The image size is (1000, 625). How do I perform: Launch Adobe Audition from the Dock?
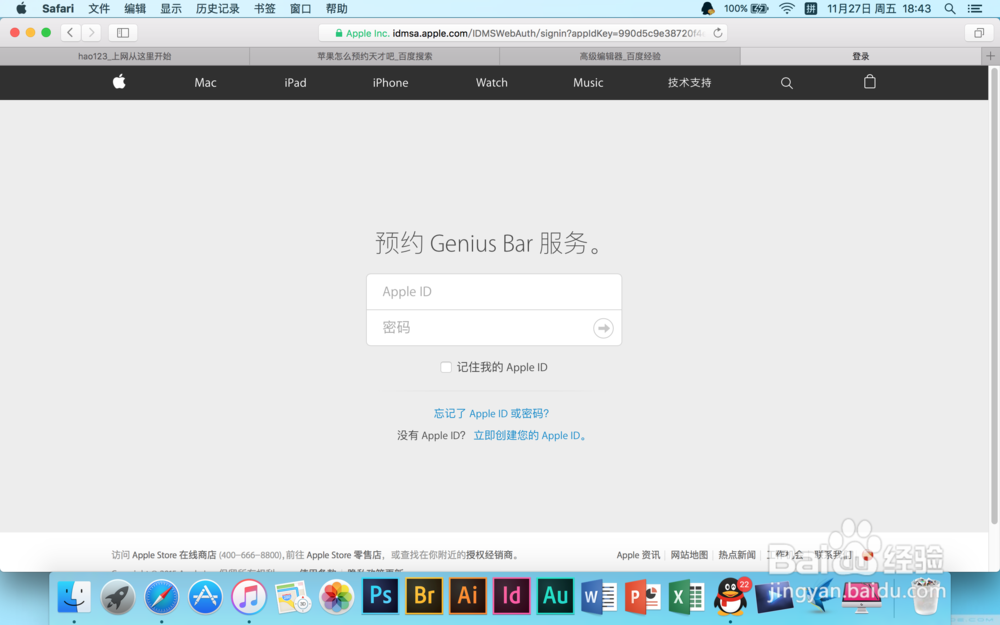pyautogui.click(x=555, y=596)
